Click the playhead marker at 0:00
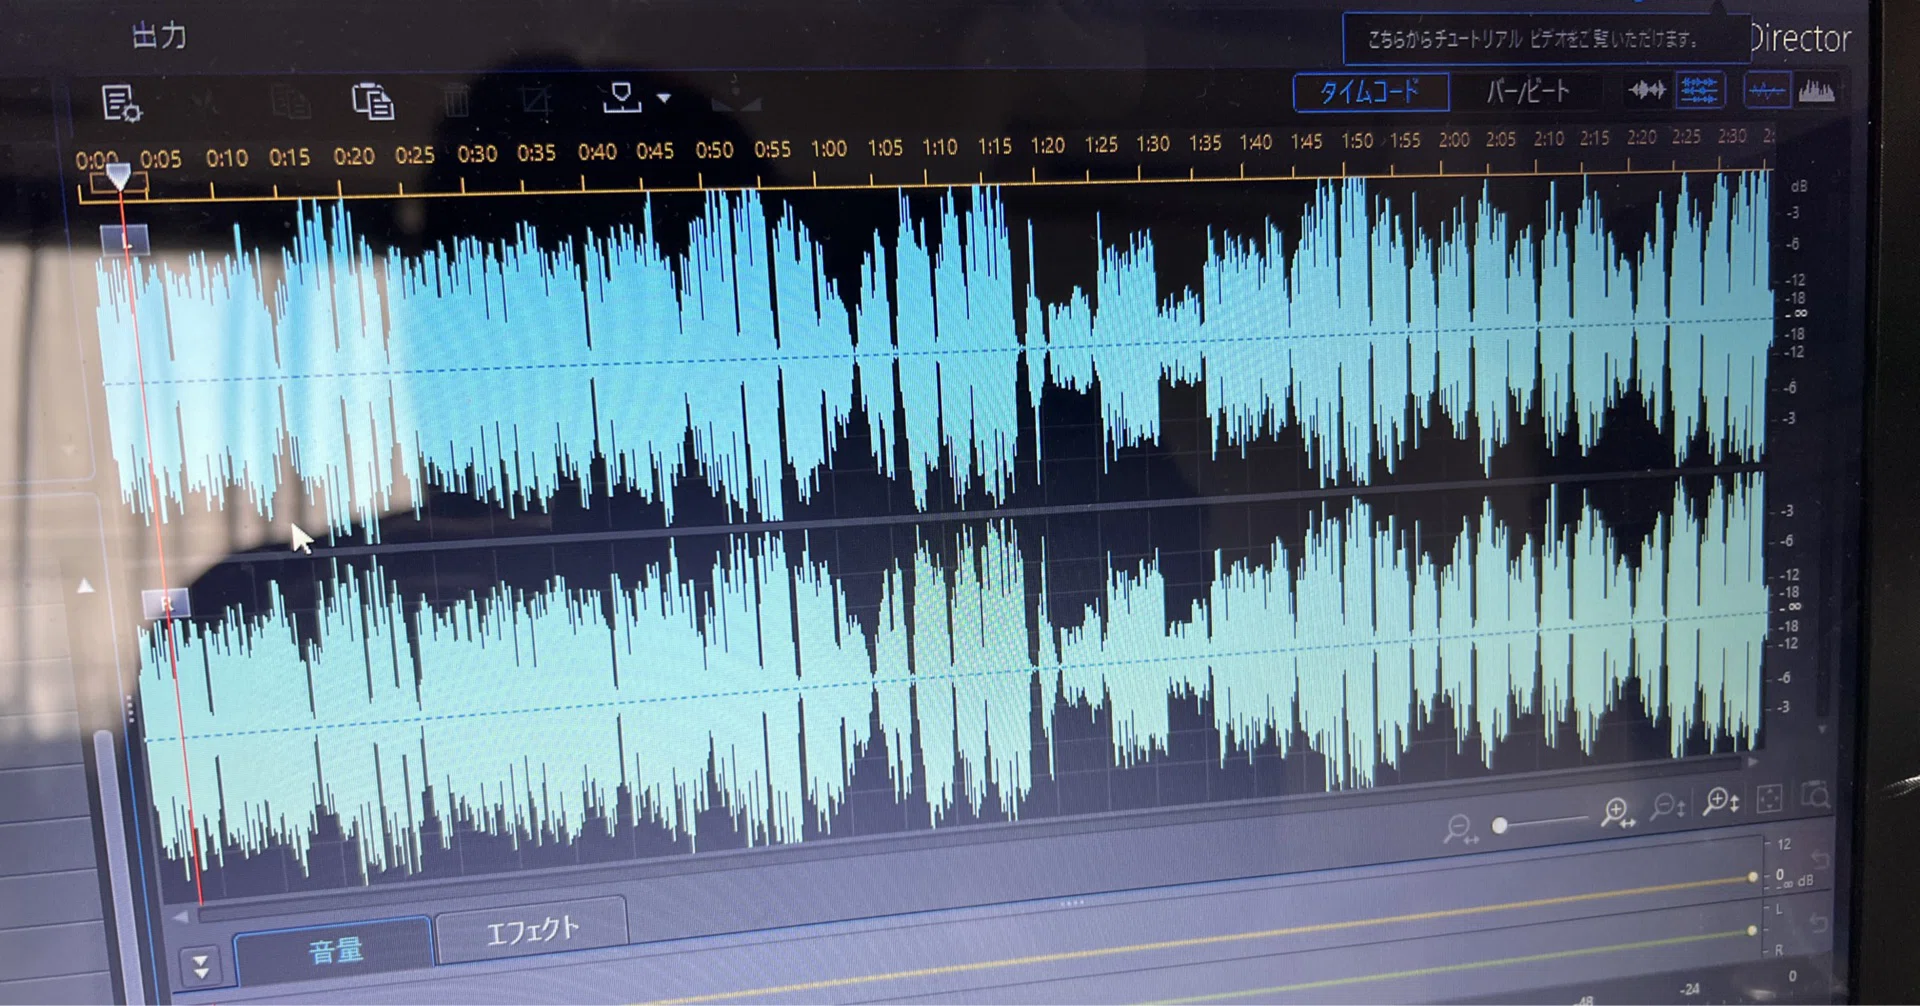 click(x=119, y=178)
